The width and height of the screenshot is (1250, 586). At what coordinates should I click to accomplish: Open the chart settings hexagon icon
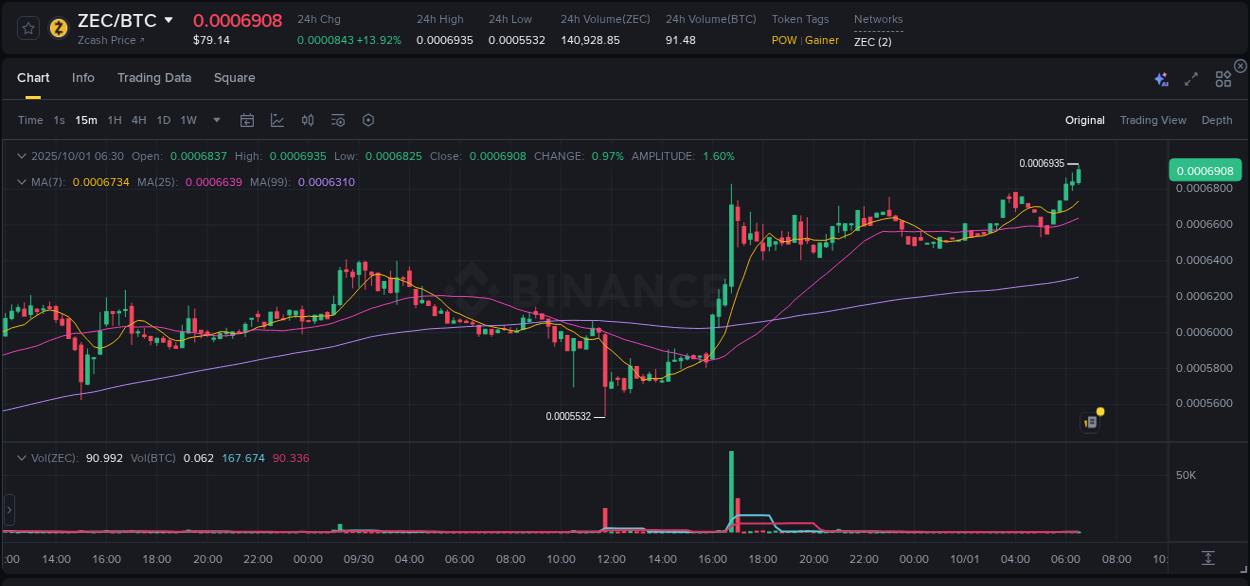click(368, 120)
